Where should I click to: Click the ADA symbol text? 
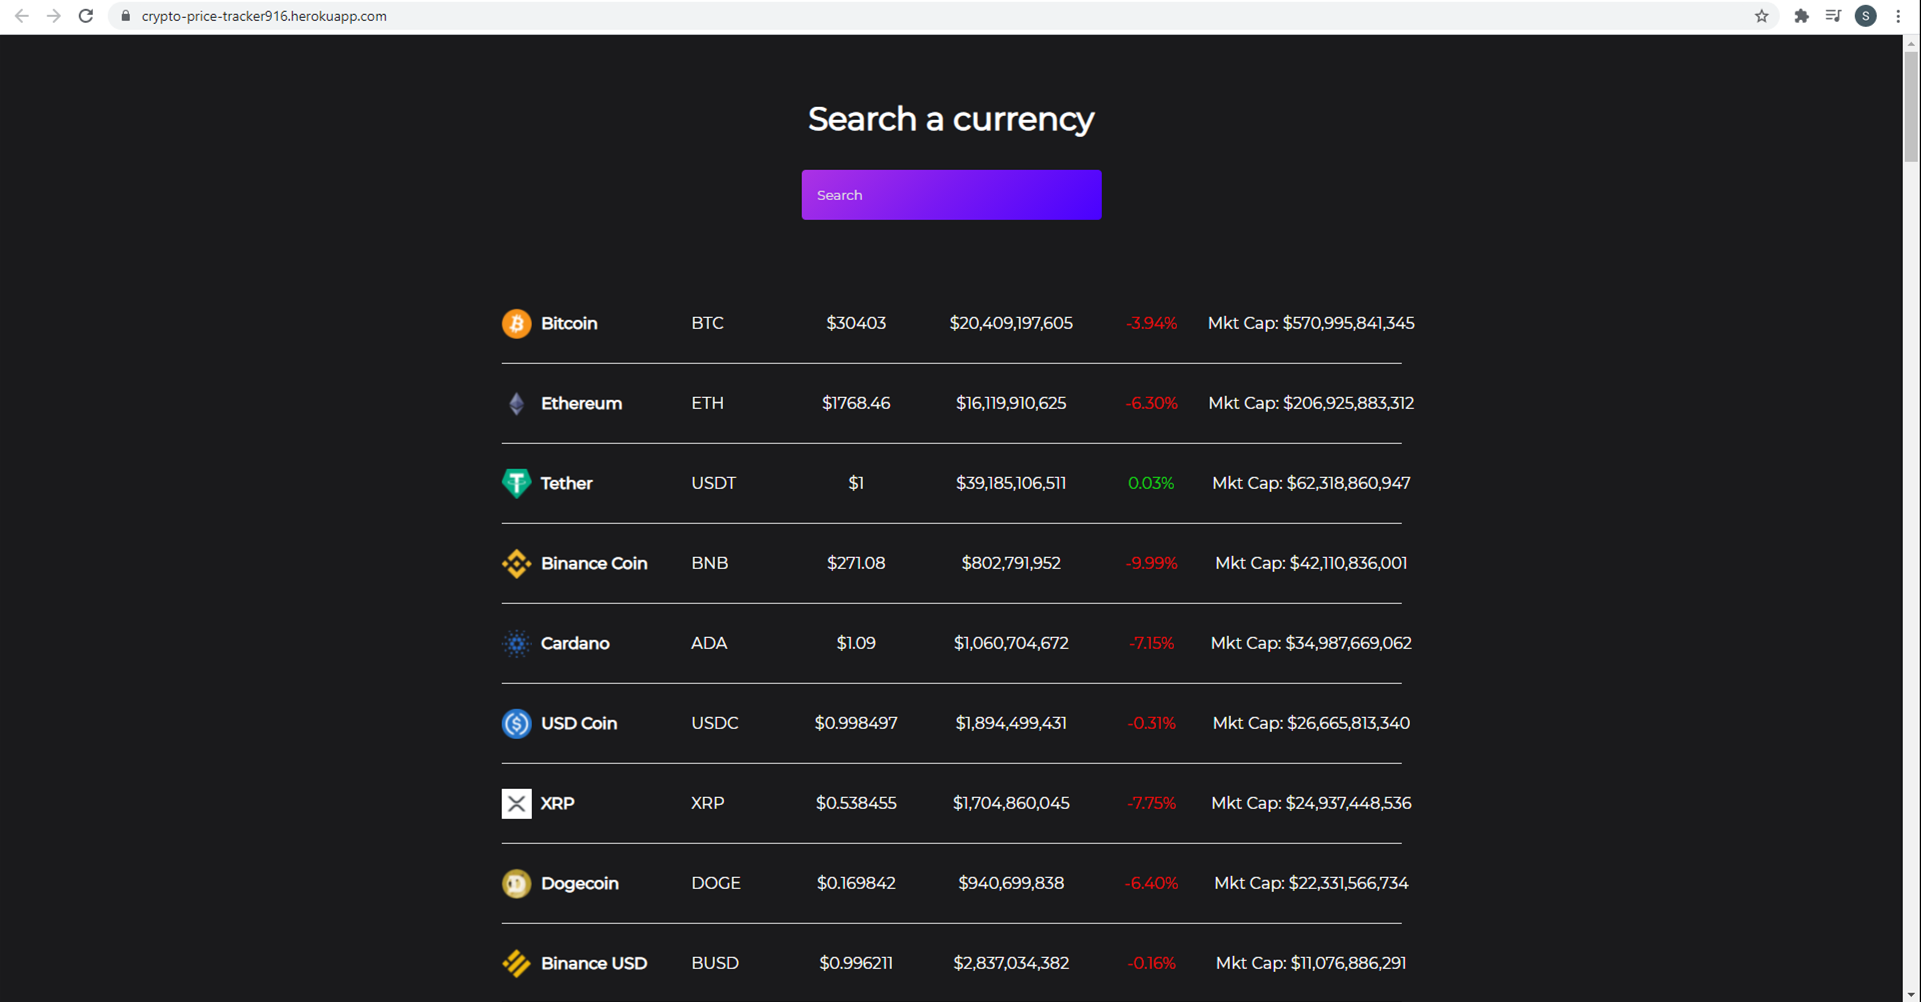[709, 643]
